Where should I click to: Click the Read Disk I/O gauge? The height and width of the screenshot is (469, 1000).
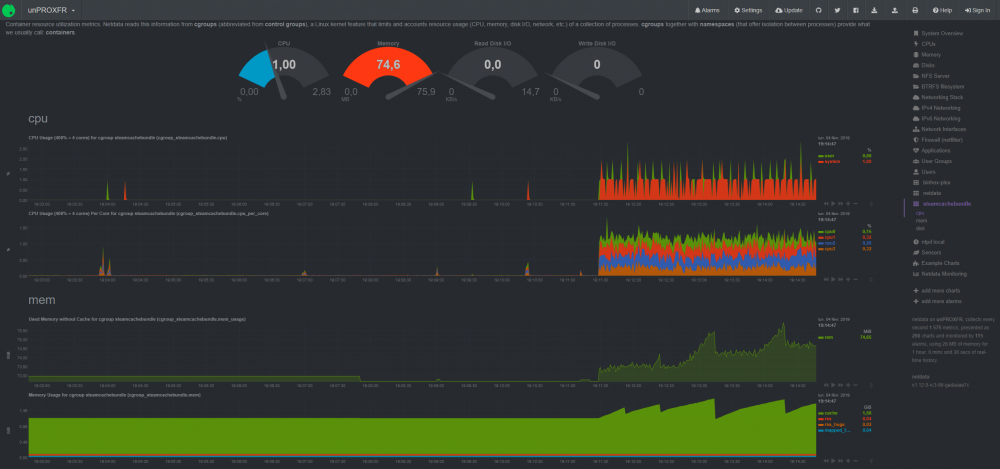point(492,70)
